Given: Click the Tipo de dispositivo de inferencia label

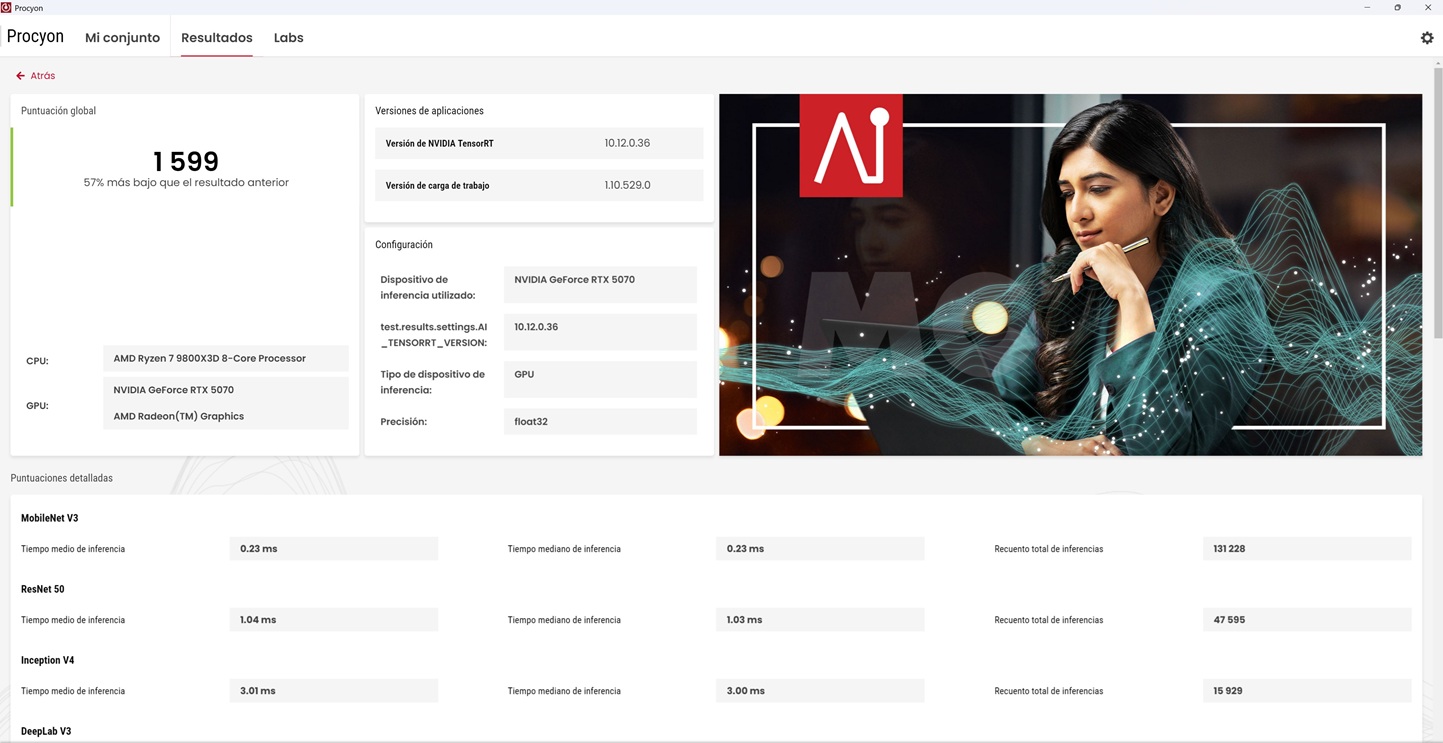Looking at the screenshot, I should [x=433, y=382].
